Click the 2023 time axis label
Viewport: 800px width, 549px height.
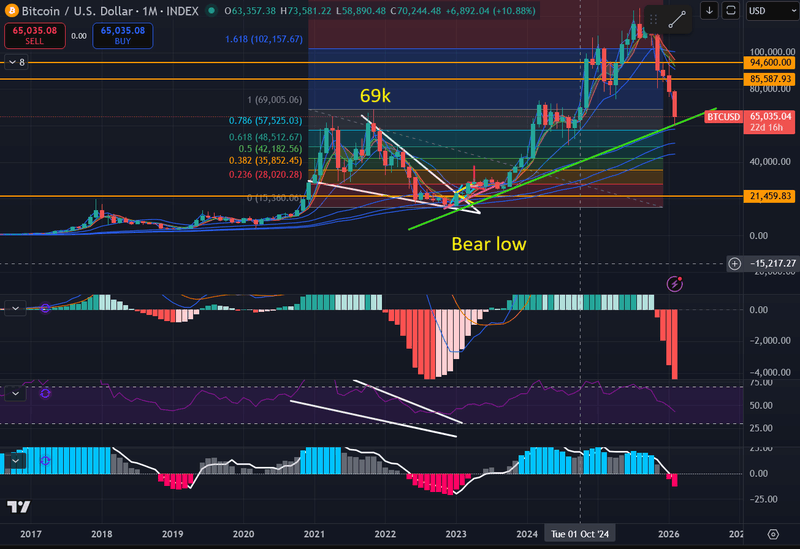click(456, 534)
